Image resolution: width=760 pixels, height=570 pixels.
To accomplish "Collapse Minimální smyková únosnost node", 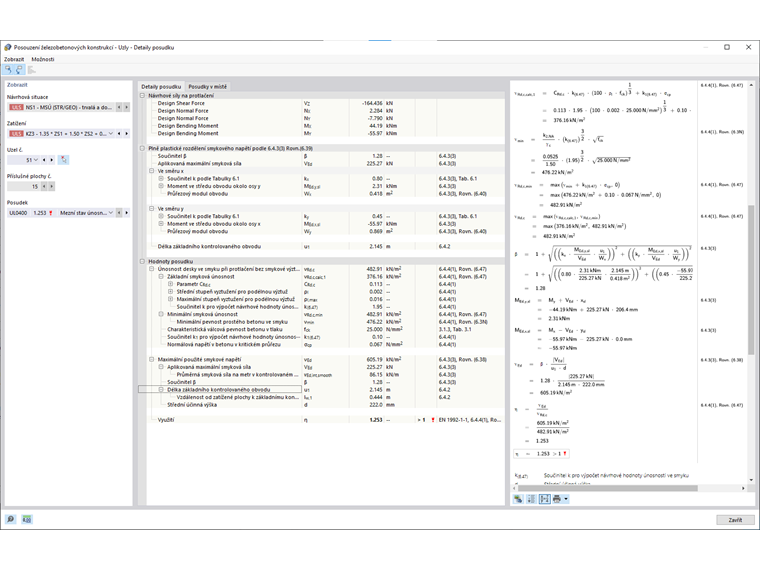I will 161,314.
